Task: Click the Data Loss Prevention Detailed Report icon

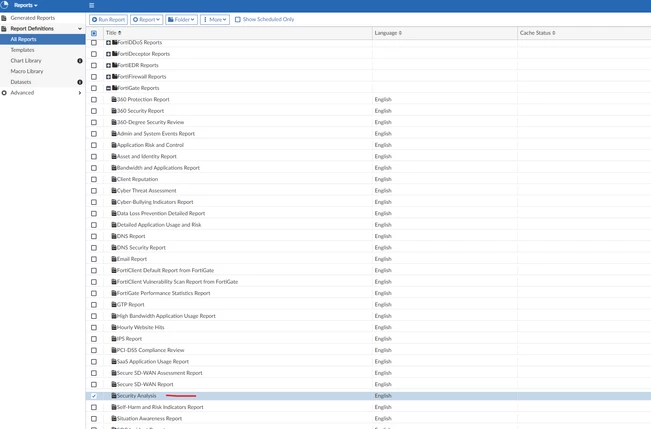Action: pyautogui.click(x=114, y=213)
